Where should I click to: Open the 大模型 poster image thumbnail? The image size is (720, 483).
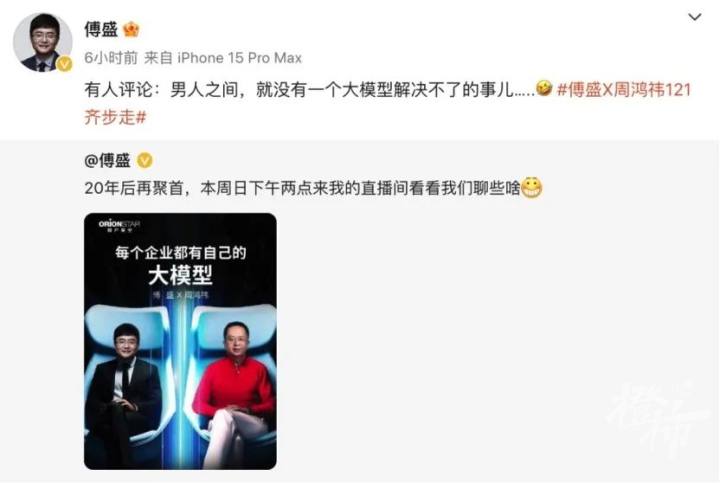(x=180, y=341)
